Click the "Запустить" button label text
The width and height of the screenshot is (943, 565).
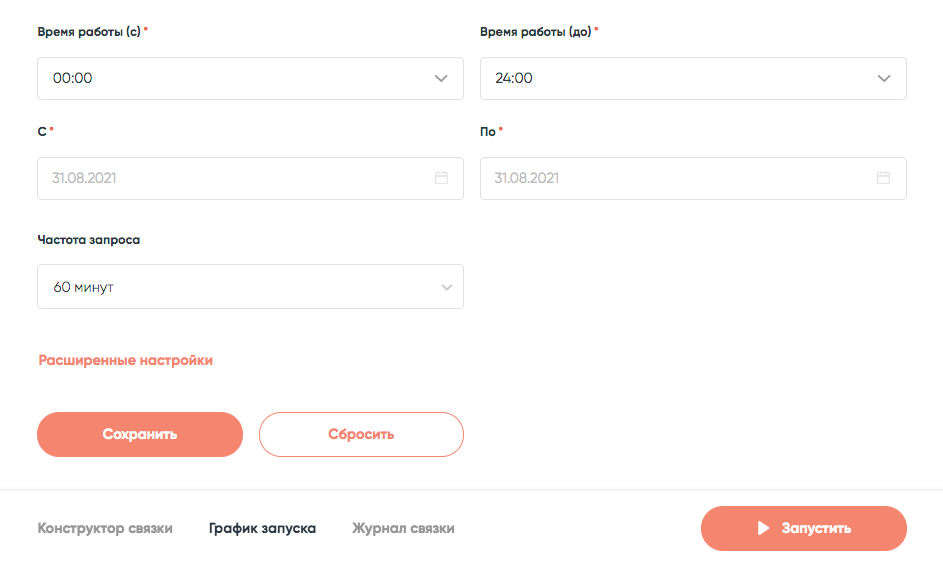816,528
